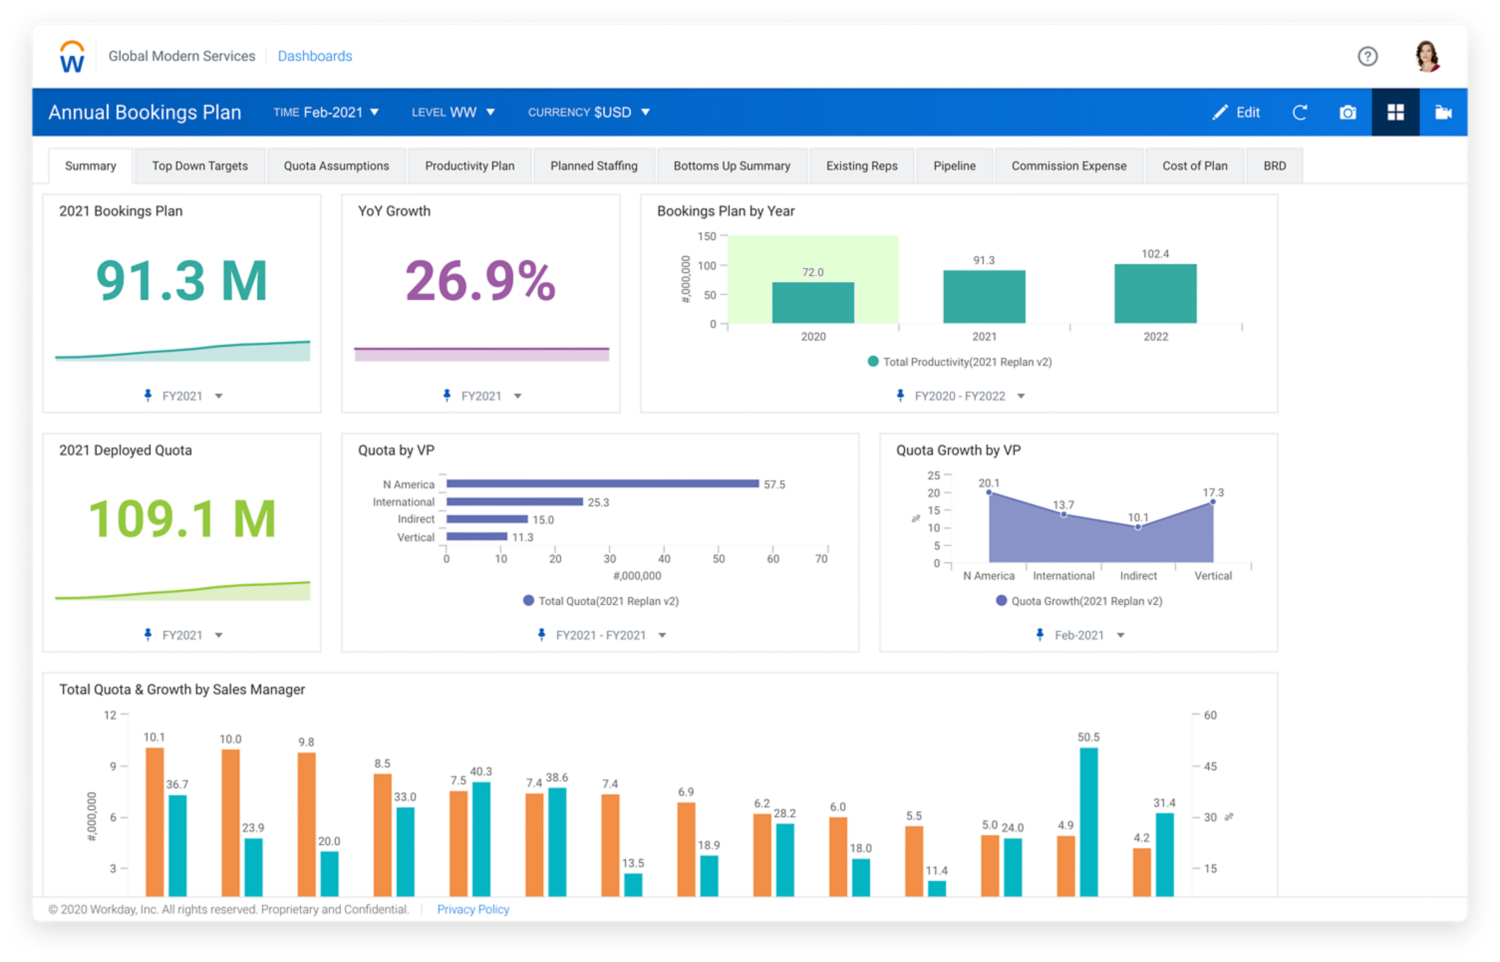This screenshot has height=962, width=1500.
Task: Open the Privacy Policy link
Action: 472,909
